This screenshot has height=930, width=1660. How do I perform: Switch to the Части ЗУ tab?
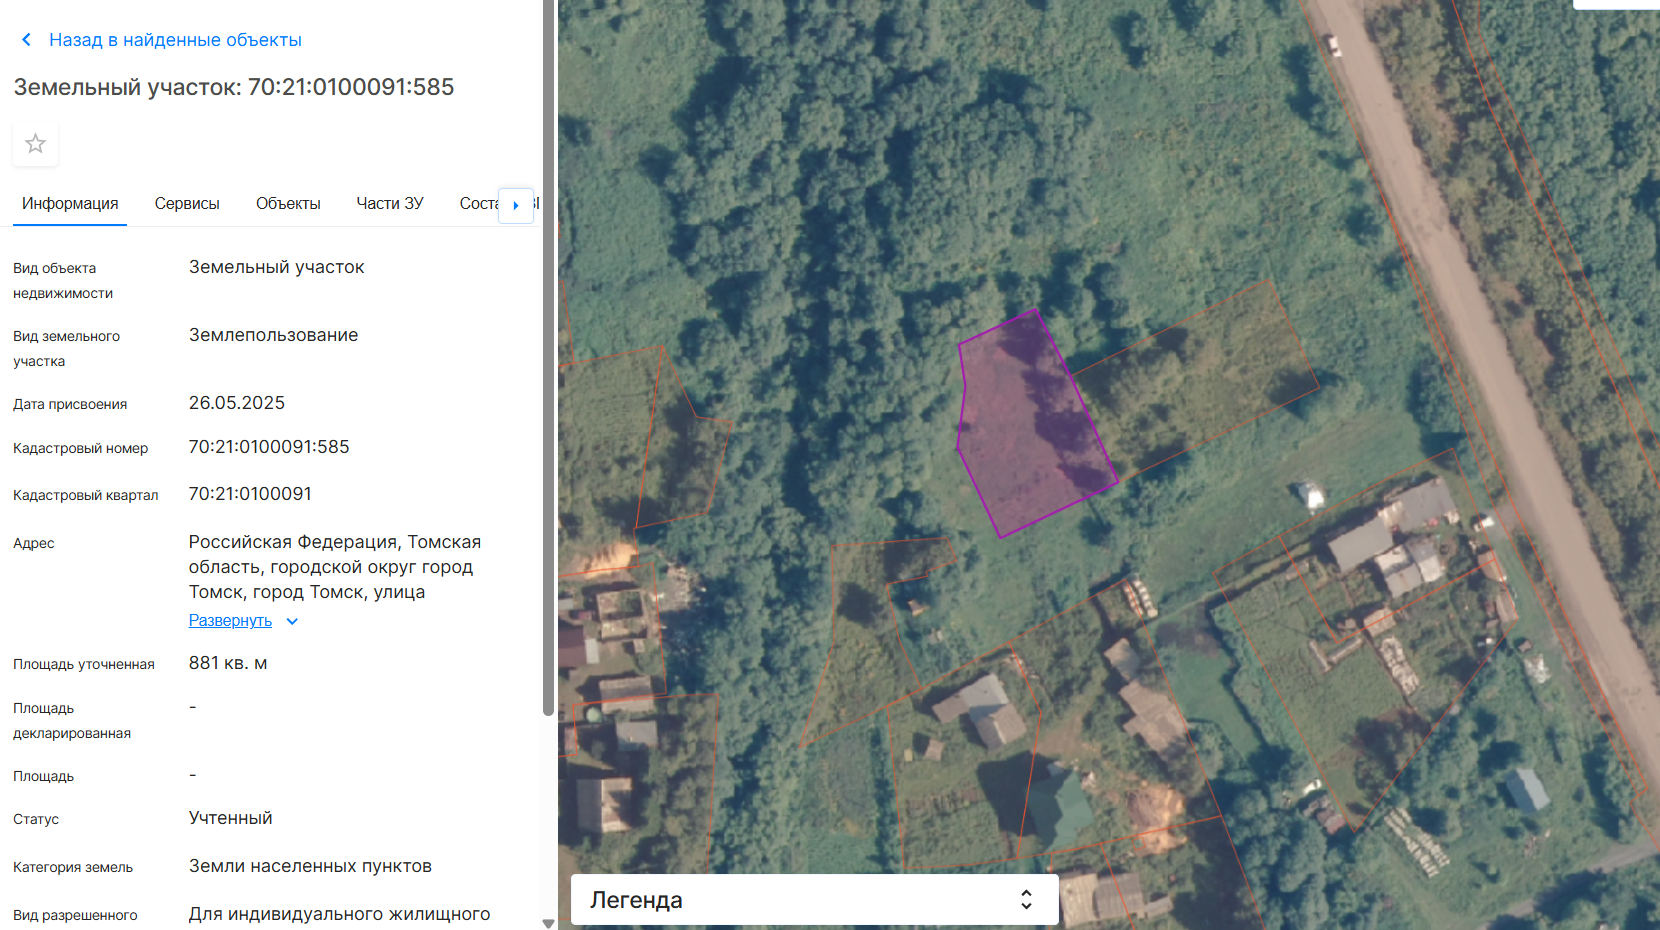[390, 204]
